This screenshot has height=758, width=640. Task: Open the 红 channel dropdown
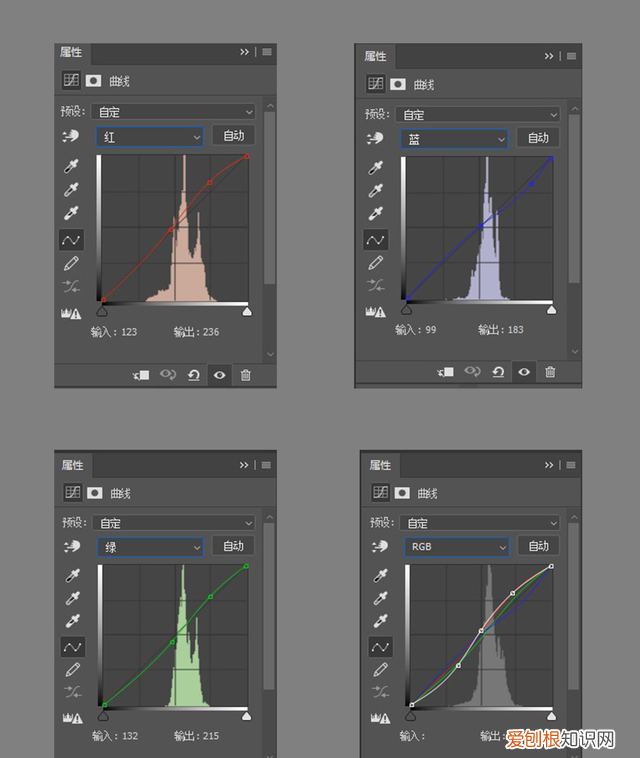click(150, 136)
